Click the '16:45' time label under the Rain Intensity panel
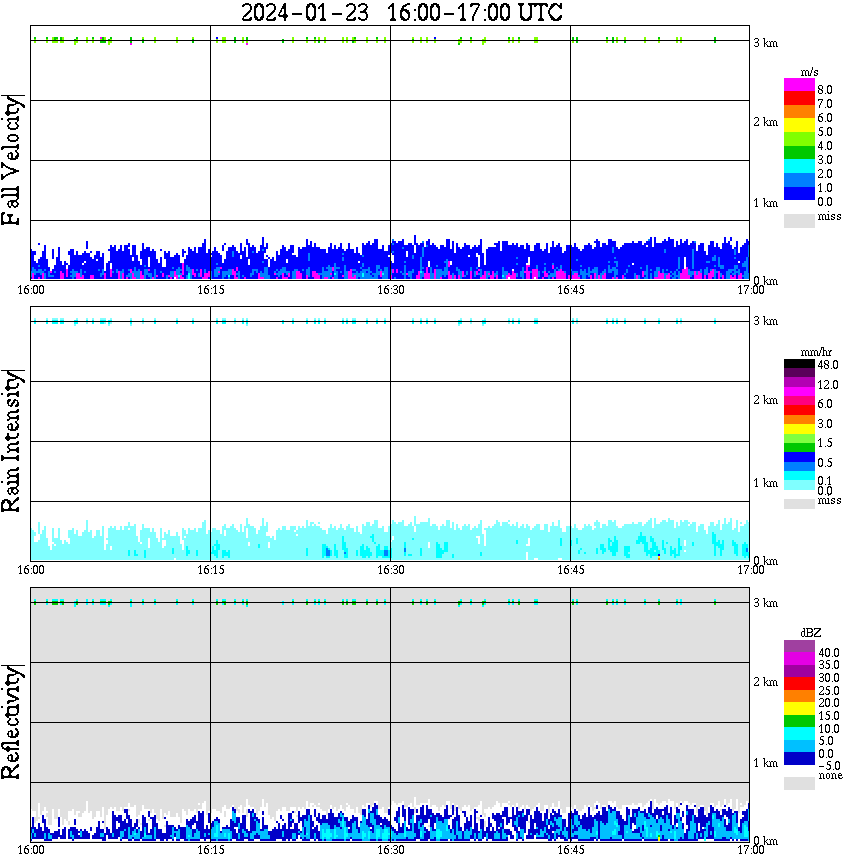This screenshot has height=868, width=850. (570, 570)
